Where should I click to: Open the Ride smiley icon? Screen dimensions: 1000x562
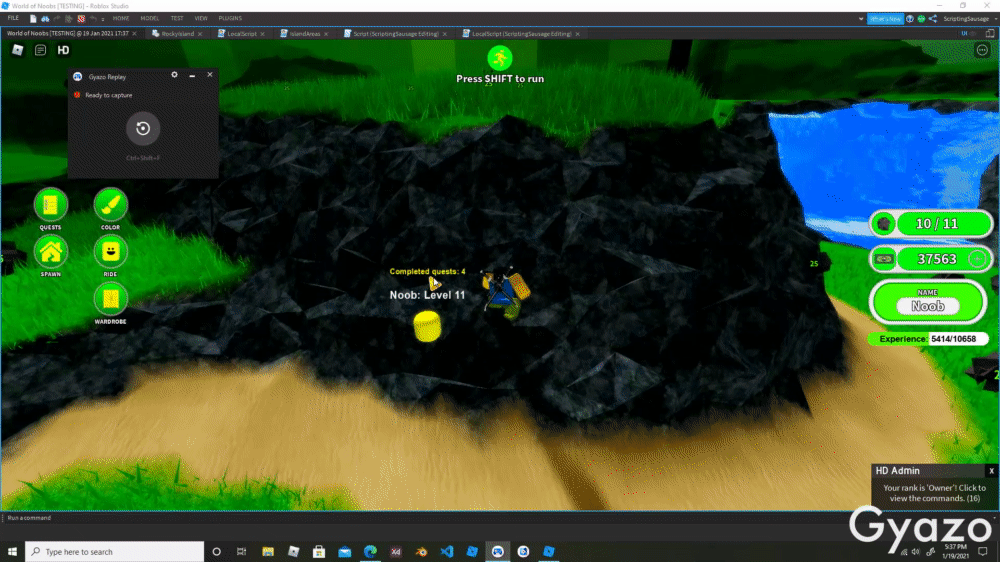coord(110,253)
